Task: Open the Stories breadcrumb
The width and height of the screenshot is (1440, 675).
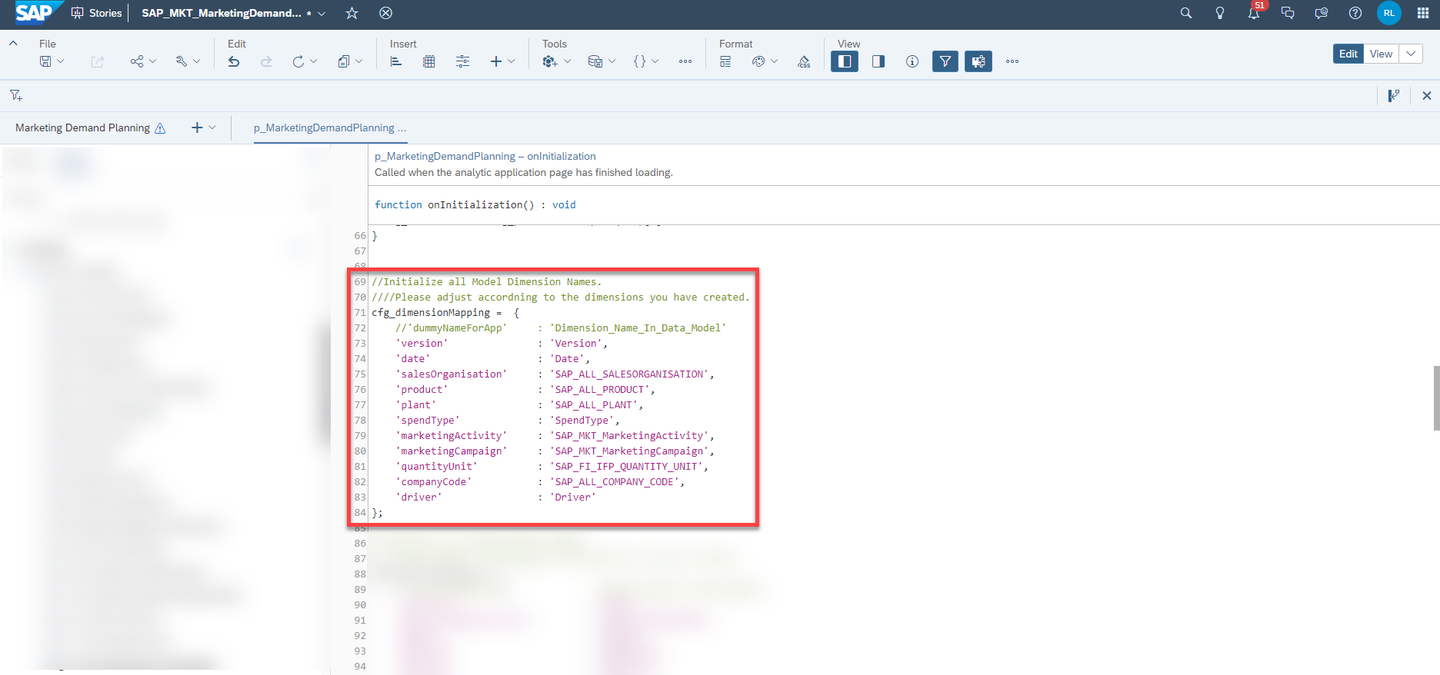Action: [x=97, y=13]
